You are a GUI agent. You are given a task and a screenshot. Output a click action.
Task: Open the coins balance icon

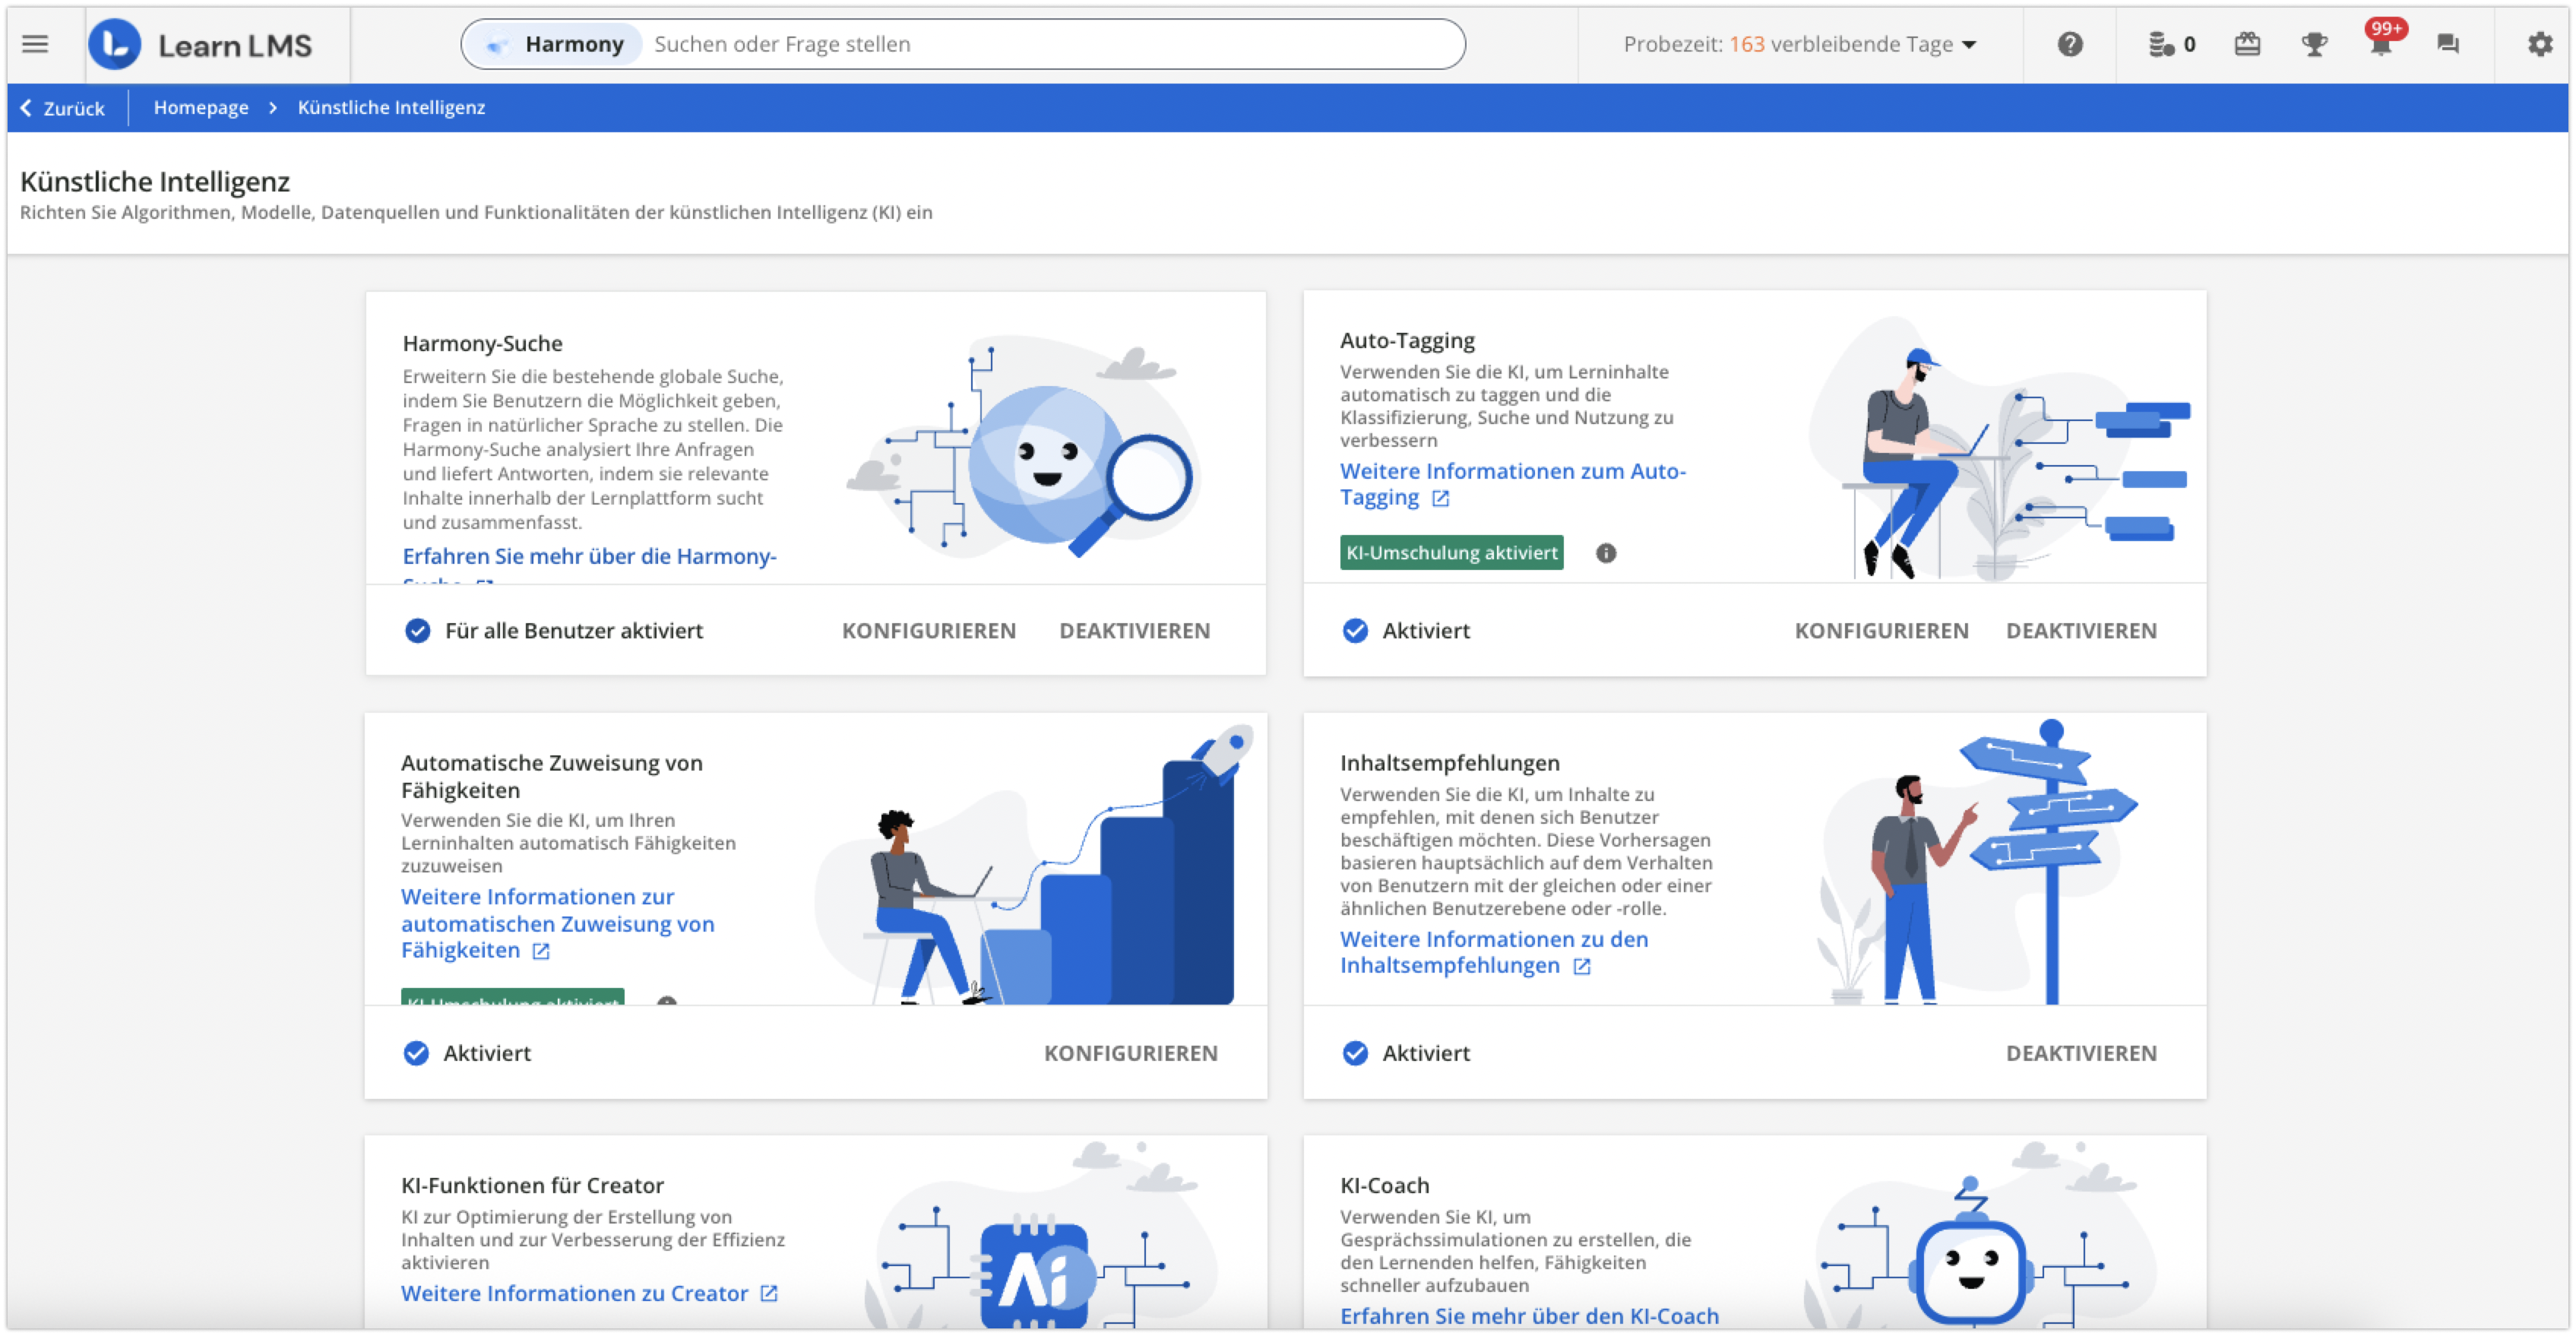[x=2171, y=44]
